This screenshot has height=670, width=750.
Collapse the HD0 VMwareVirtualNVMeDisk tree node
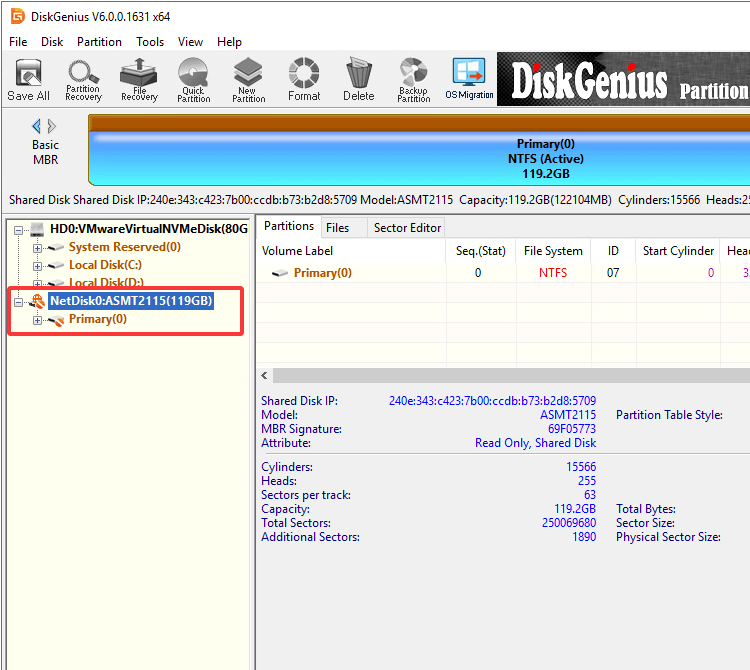19,229
